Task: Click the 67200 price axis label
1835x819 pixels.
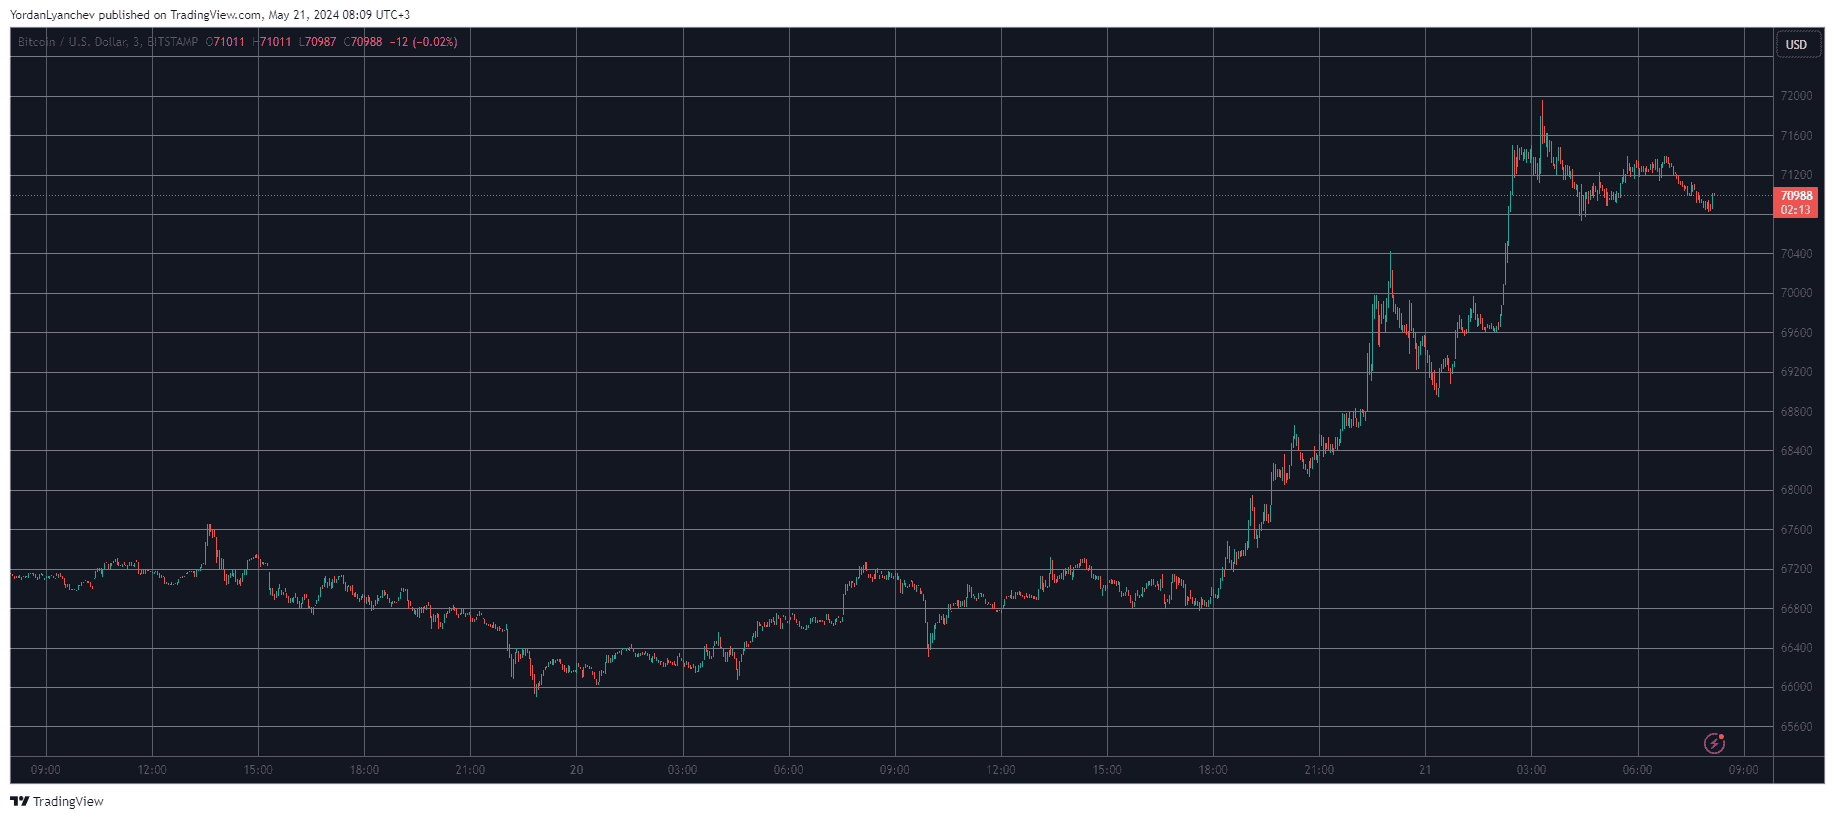Action: [x=1796, y=569]
